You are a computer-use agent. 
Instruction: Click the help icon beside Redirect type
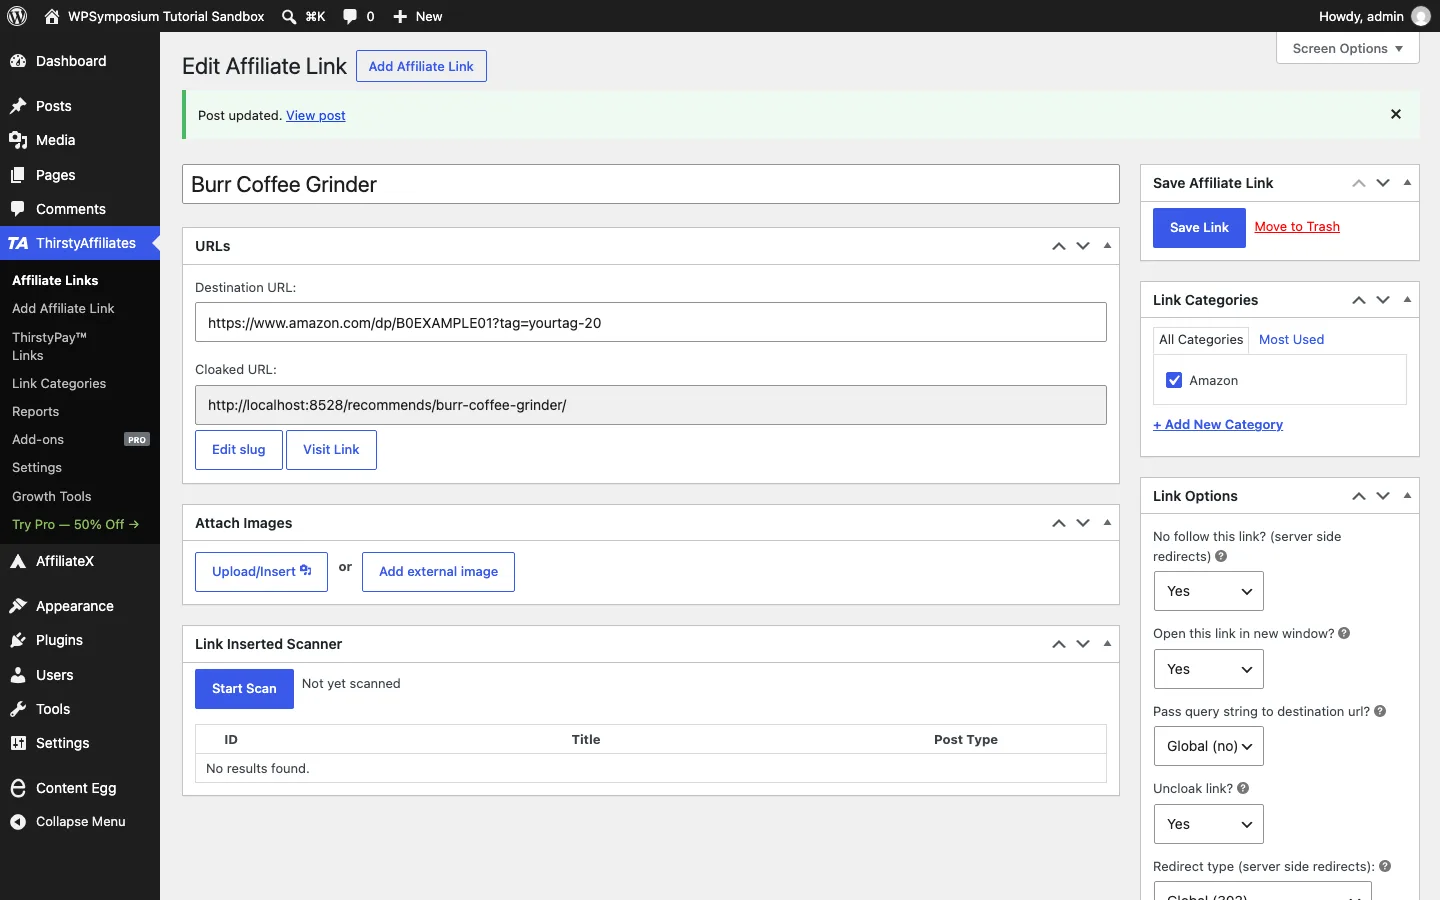coord(1385,866)
